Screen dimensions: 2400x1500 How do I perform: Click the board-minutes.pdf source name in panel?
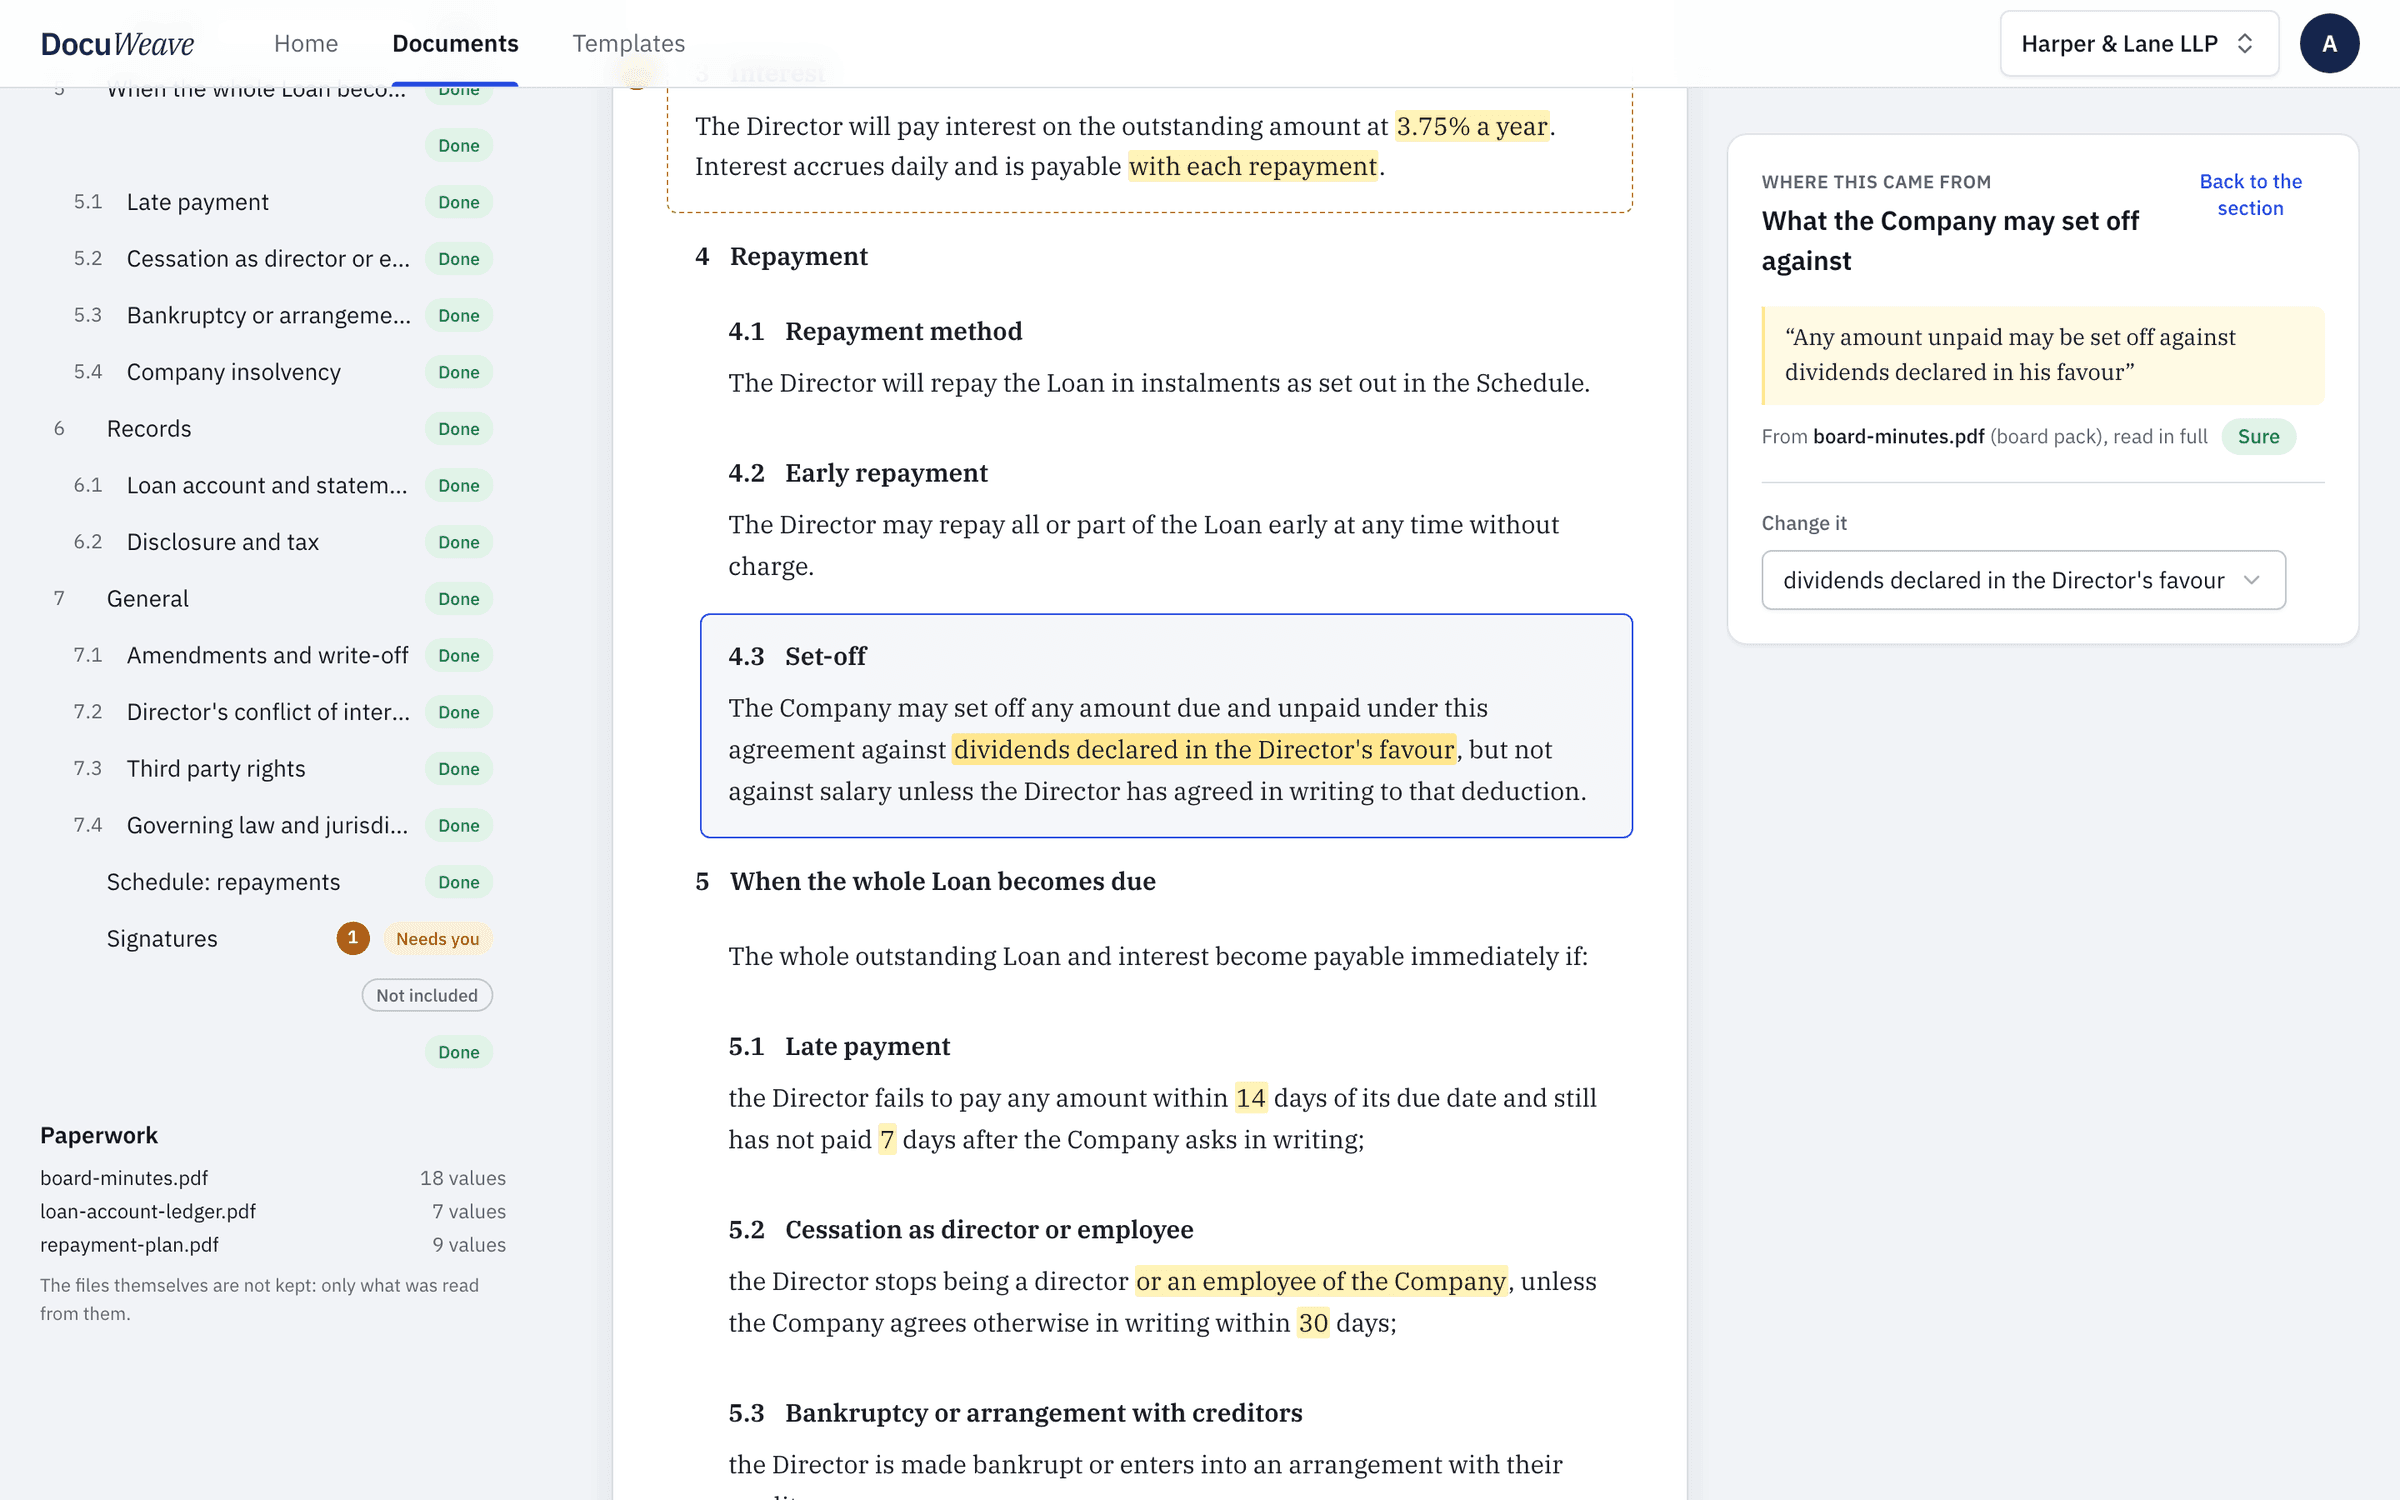pos(1898,436)
